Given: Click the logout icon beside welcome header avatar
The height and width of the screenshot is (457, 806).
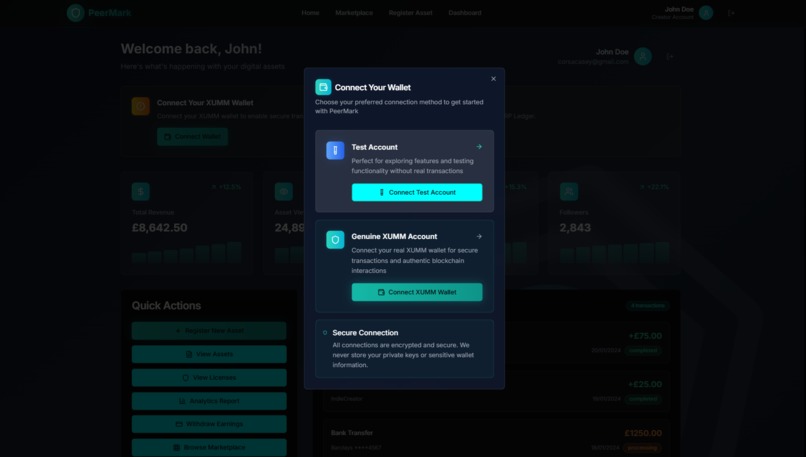Looking at the screenshot, I should [669, 56].
